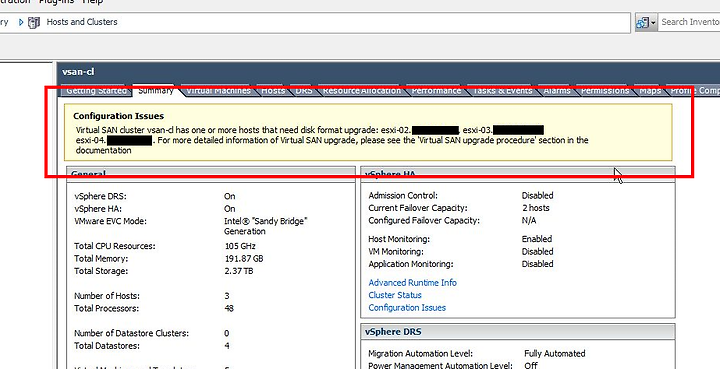
Task: Select the Summary tab
Action: [x=155, y=90]
